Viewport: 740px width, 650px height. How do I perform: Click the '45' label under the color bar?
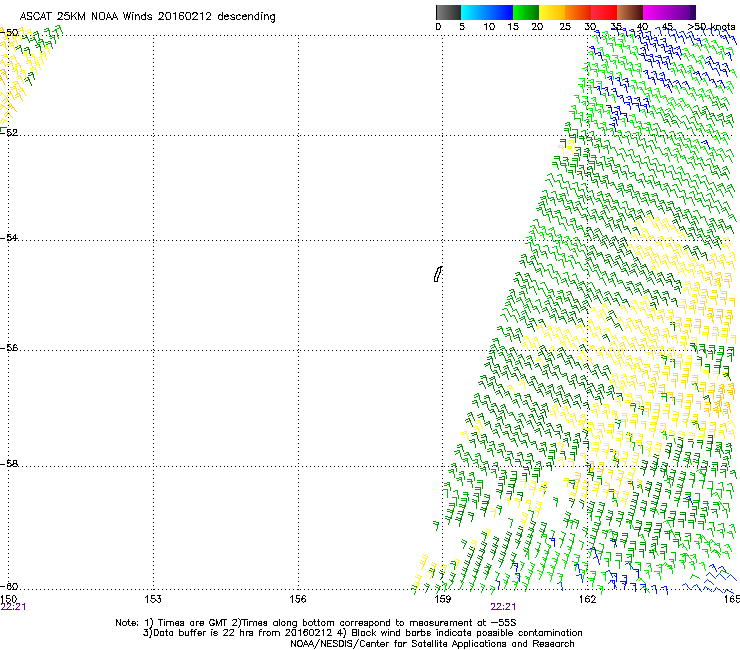point(667,27)
